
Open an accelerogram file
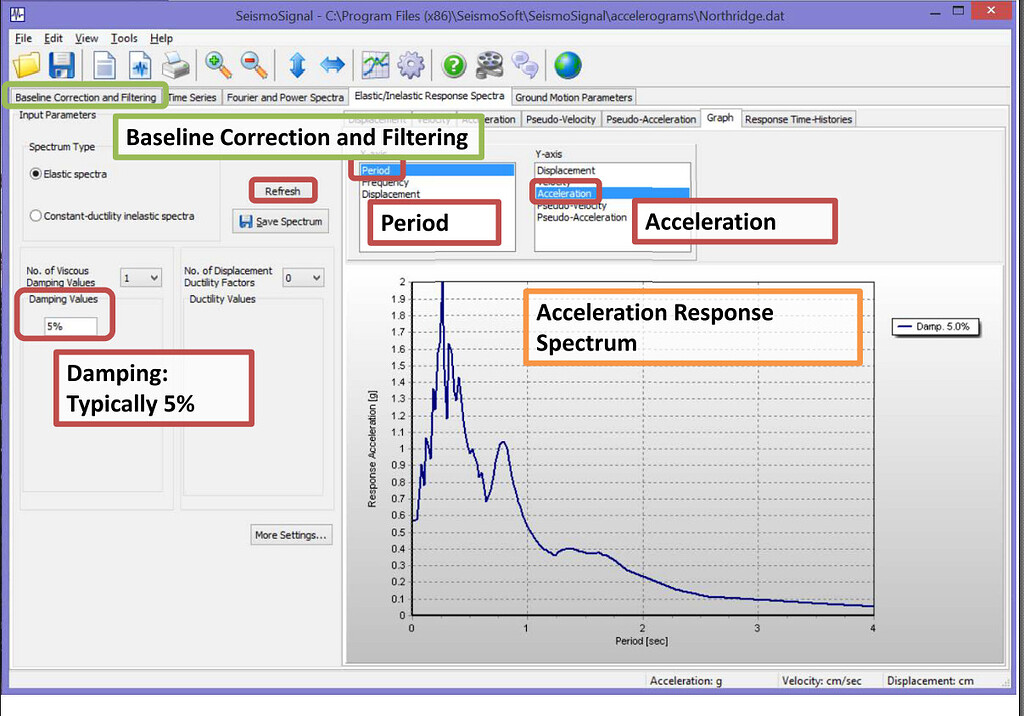pyautogui.click(x=26, y=64)
